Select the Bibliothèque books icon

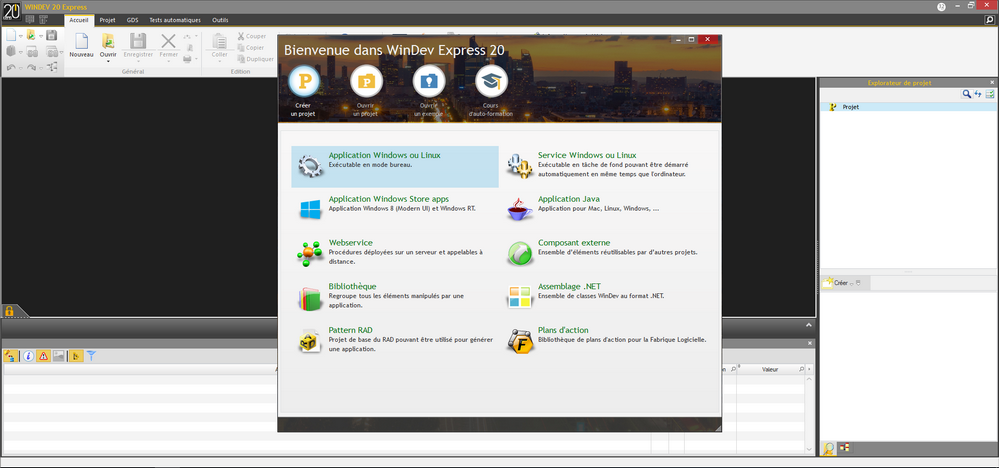point(310,297)
